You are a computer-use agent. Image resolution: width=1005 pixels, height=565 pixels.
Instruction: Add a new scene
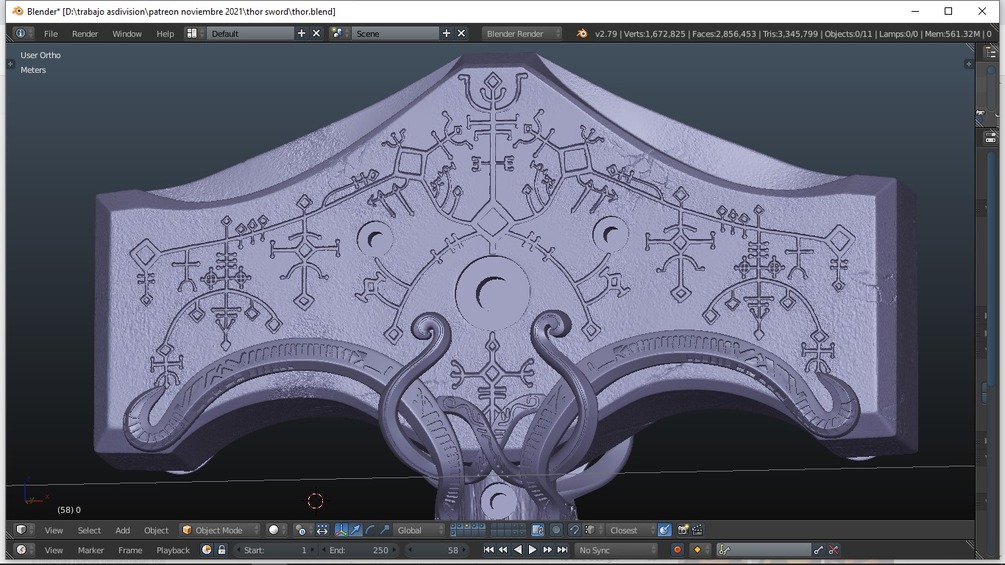[446, 33]
